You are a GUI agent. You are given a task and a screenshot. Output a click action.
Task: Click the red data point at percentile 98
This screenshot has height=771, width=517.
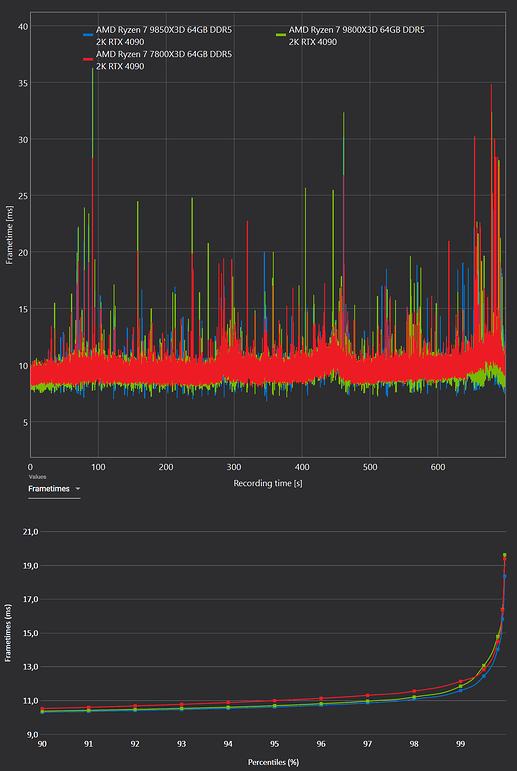click(x=414, y=691)
